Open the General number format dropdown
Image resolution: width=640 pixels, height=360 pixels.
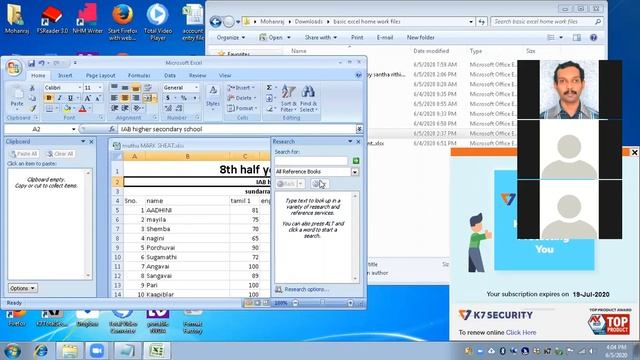pyautogui.click(x=196, y=88)
